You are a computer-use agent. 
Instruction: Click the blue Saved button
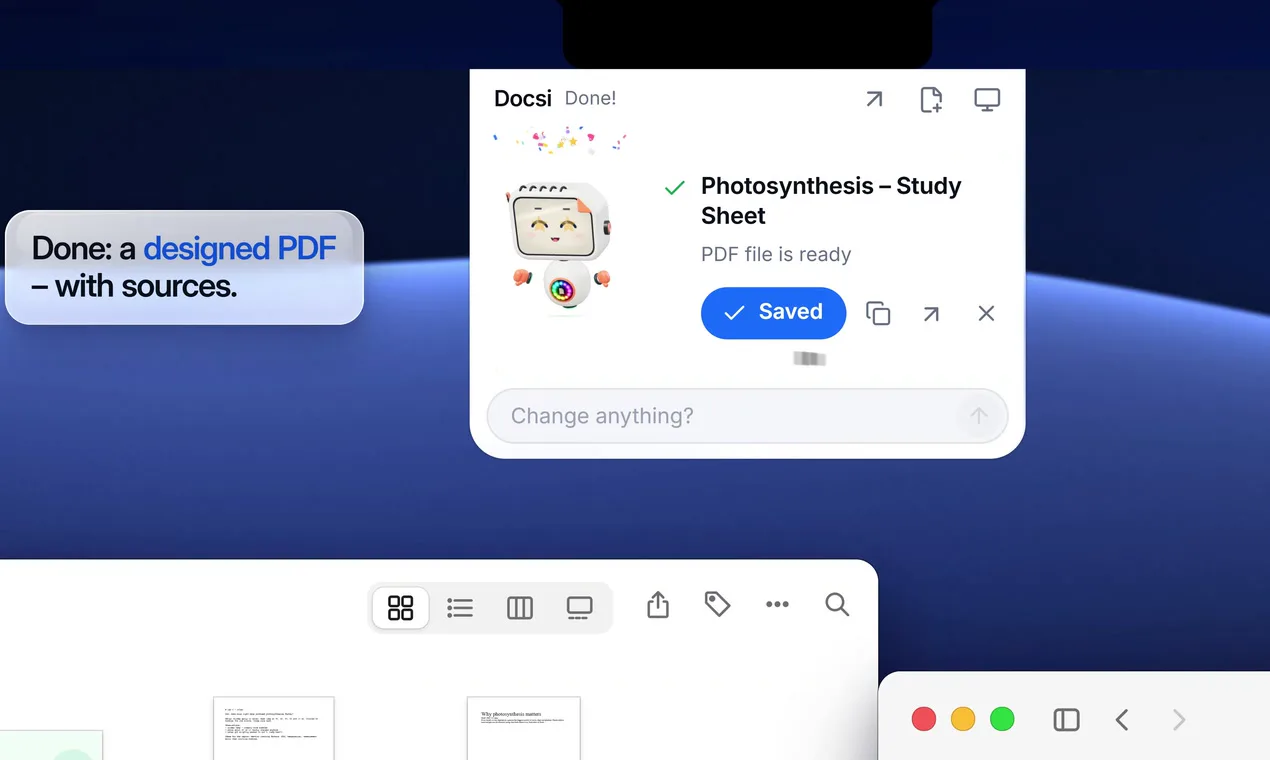[773, 312]
